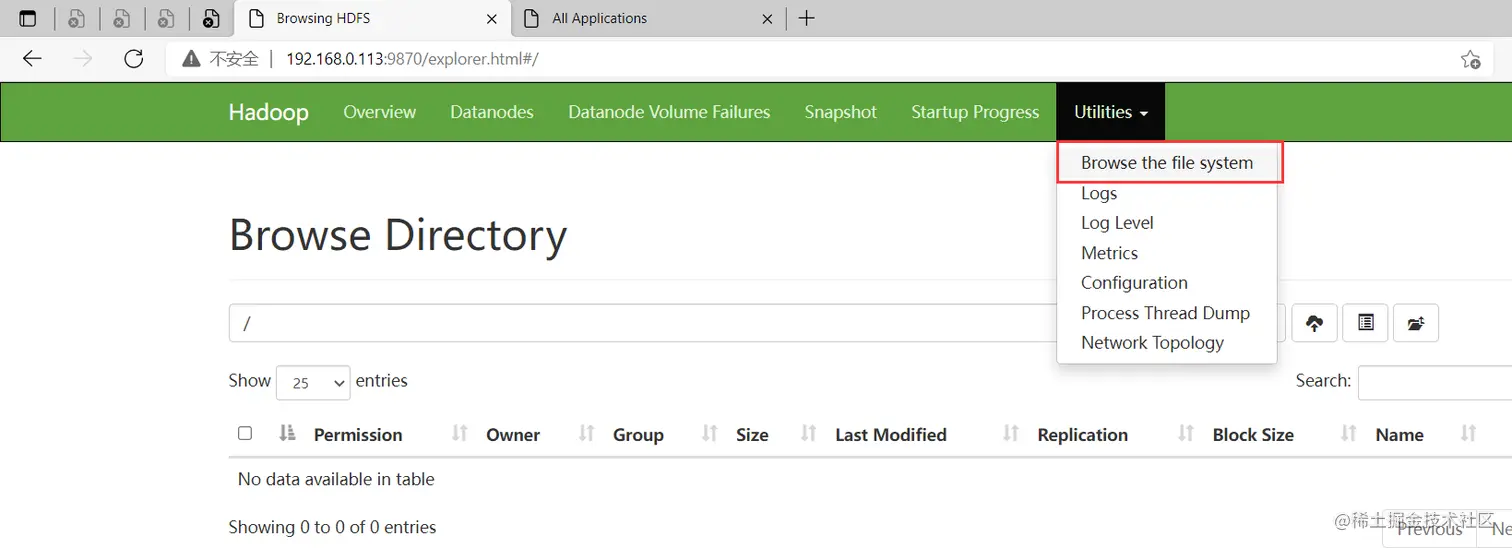
Task: Click the Permission column header
Action: (358, 434)
